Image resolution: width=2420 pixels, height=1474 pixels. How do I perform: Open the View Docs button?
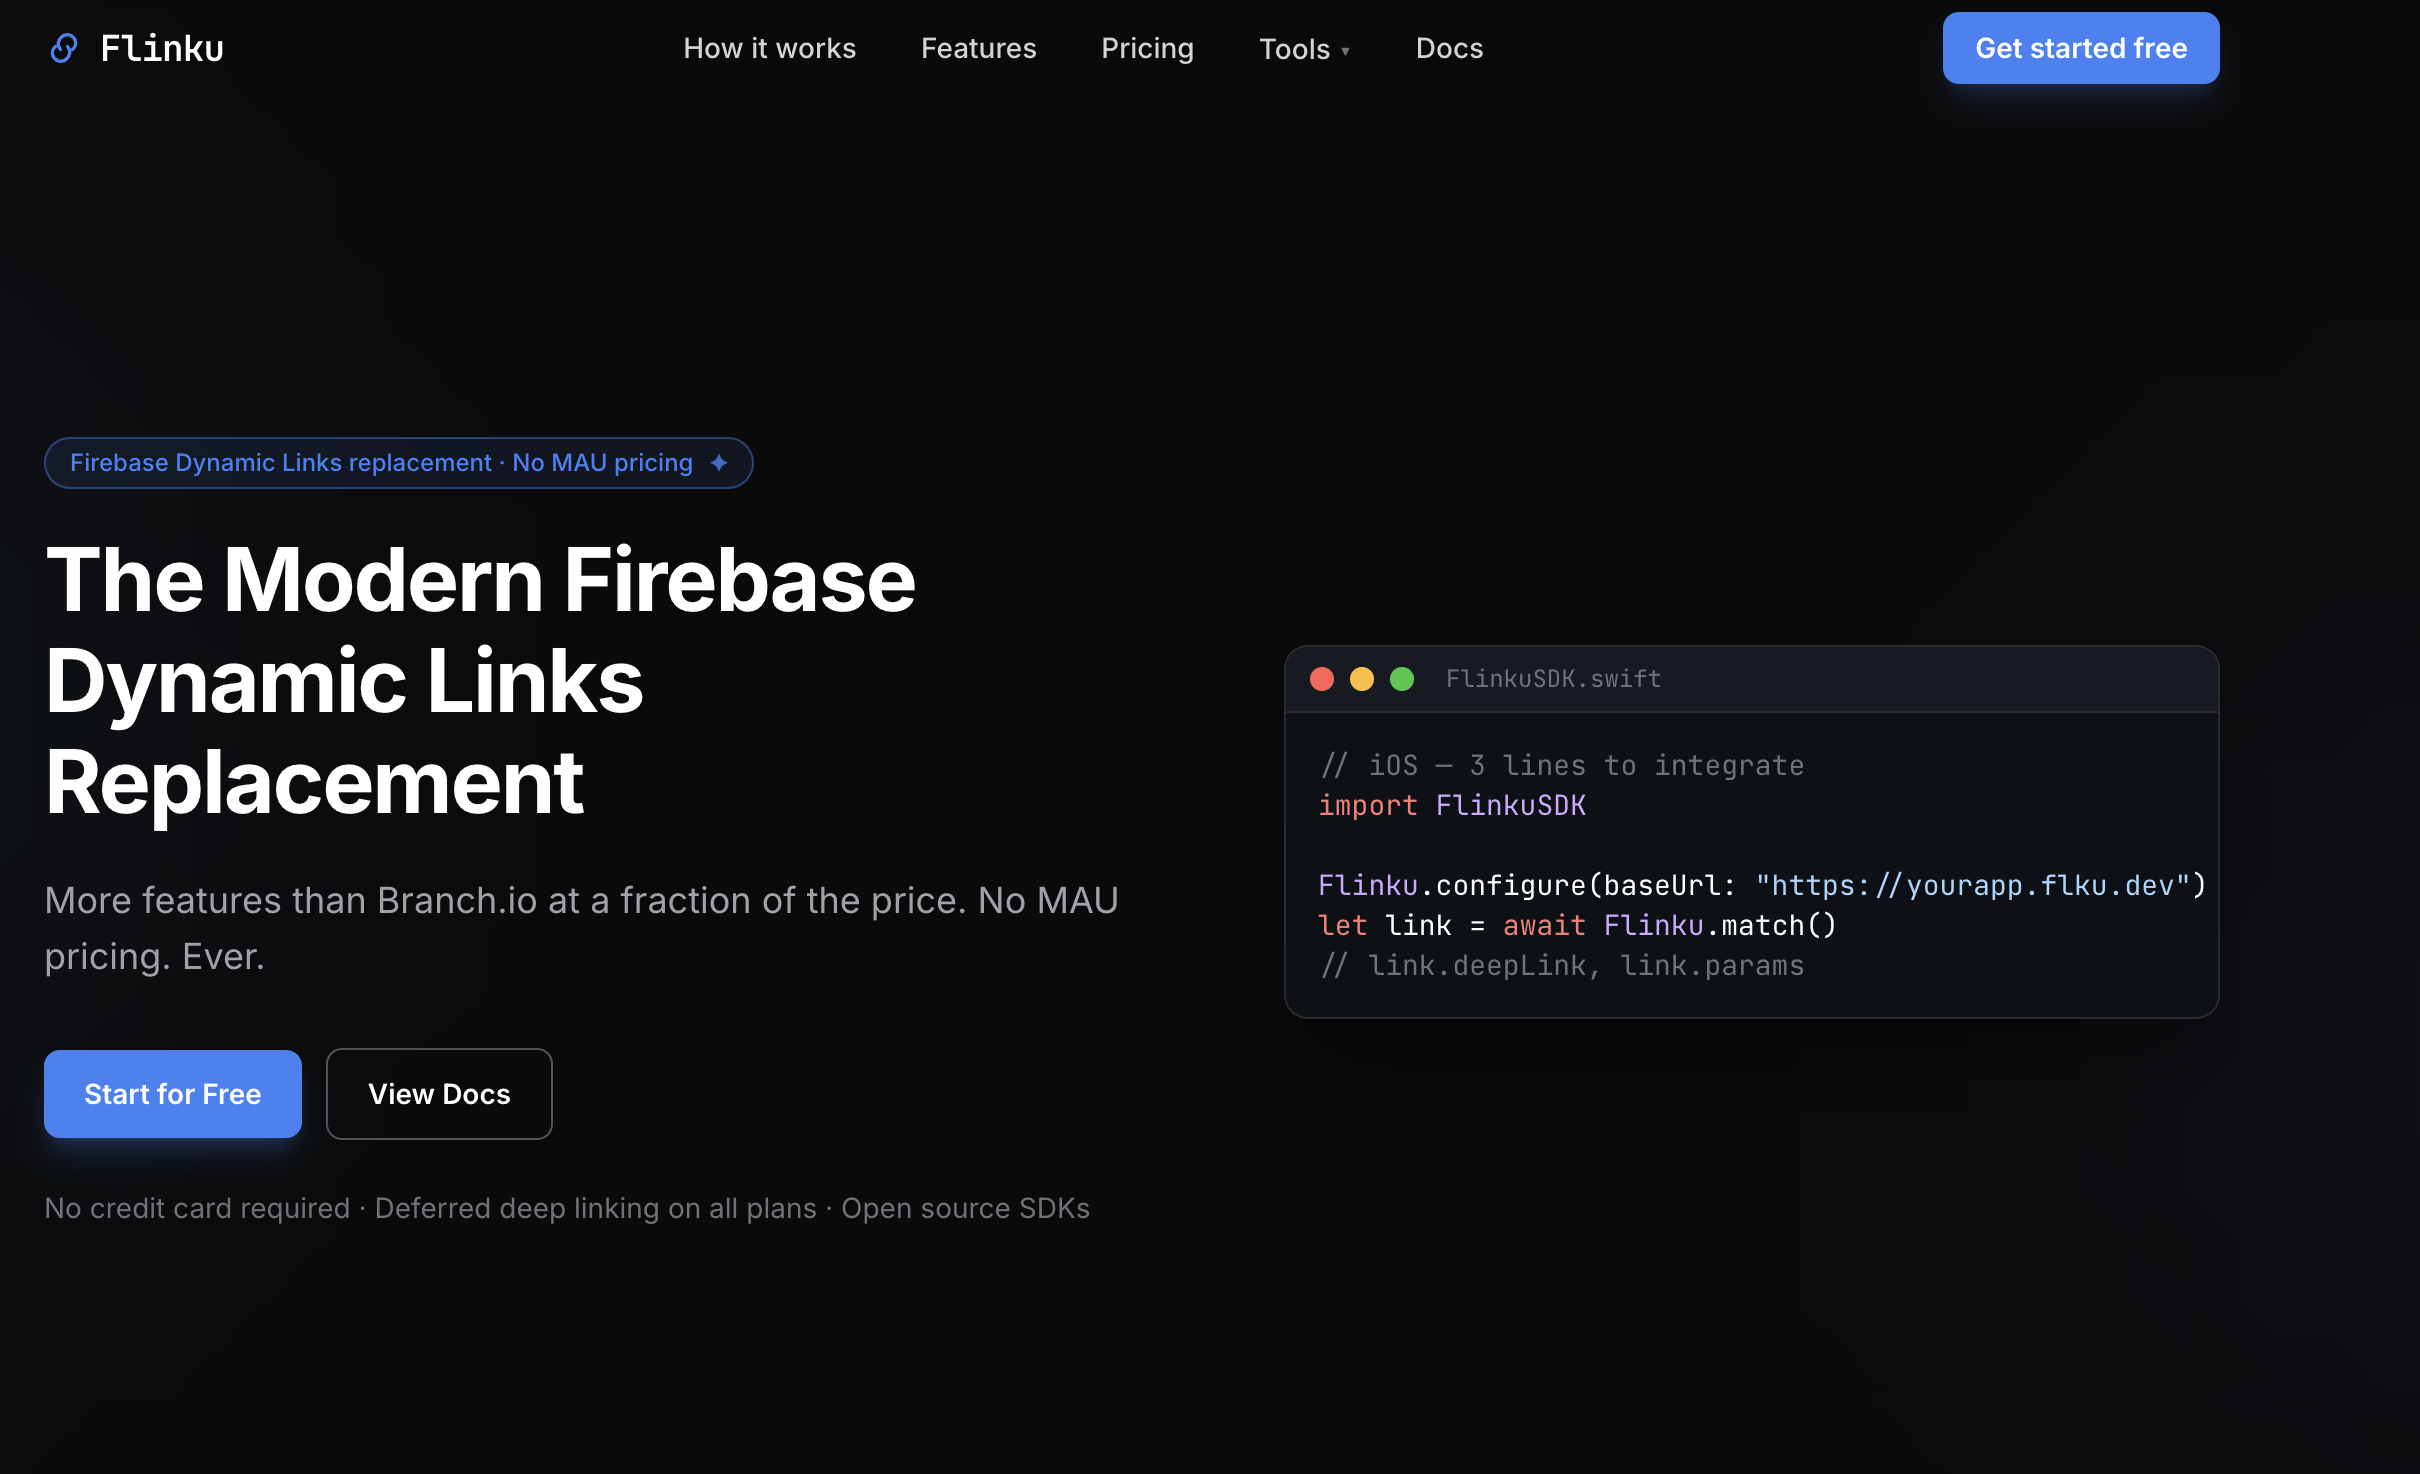click(x=439, y=1094)
